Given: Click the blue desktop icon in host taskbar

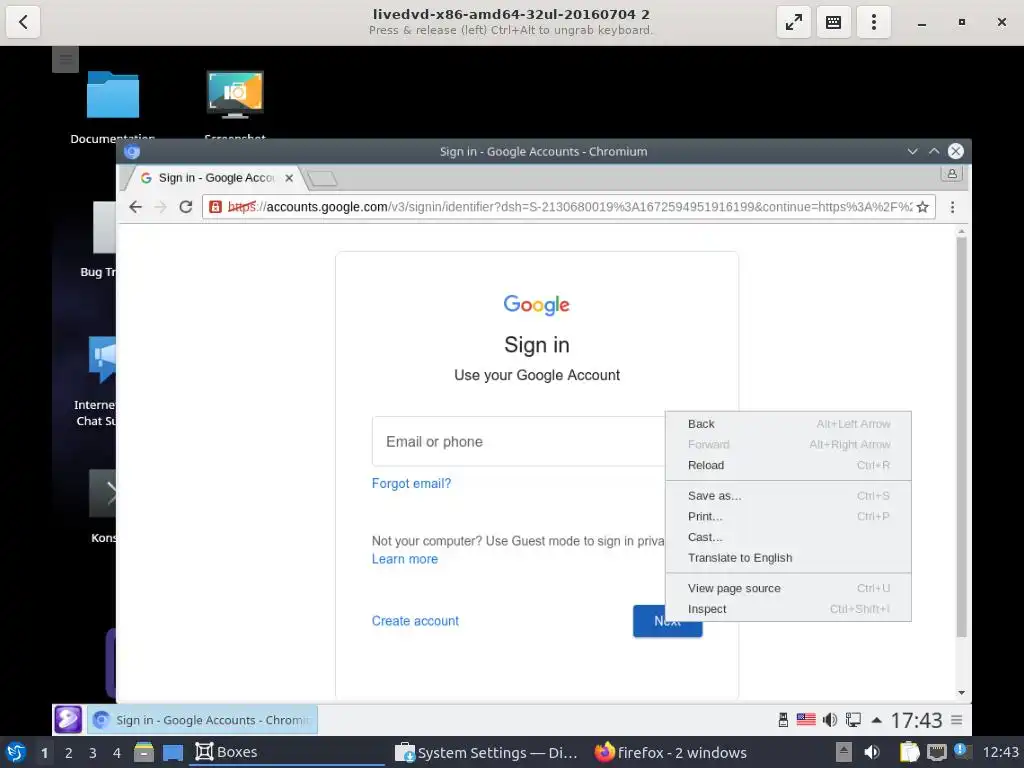Looking at the screenshot, I should tap(172, 753).
